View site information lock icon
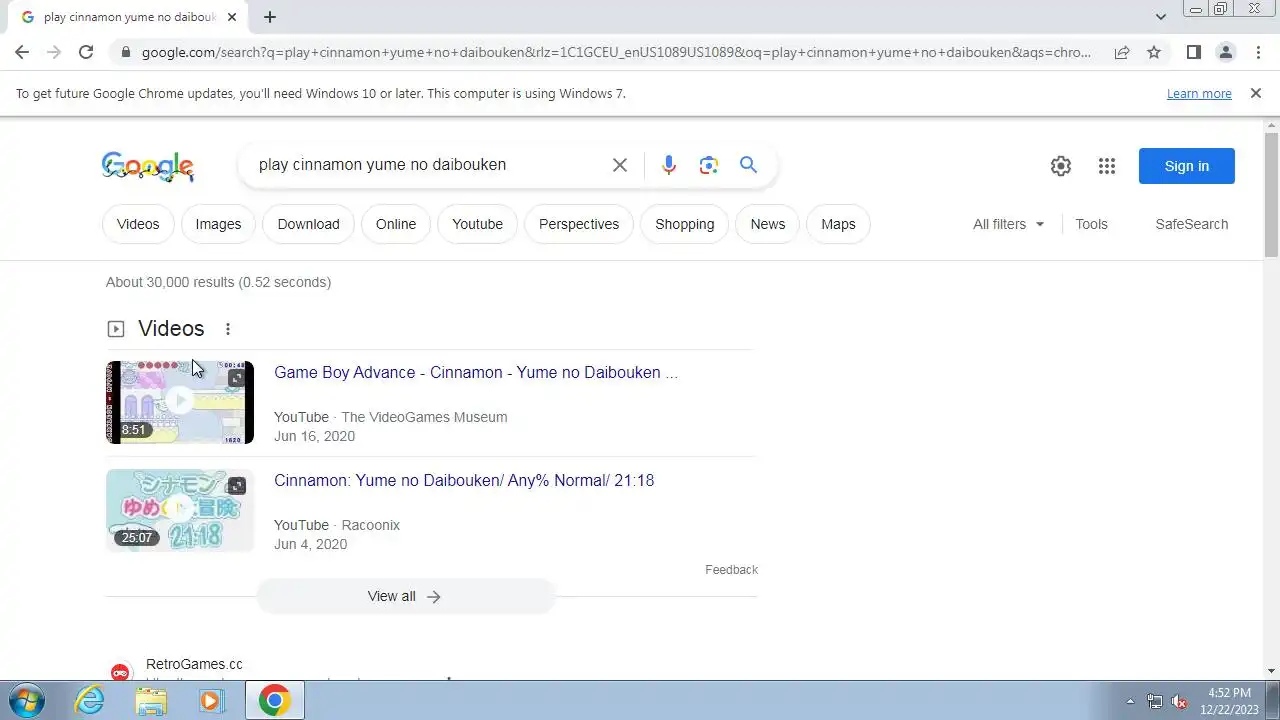This screenshot has width=1280, height=720. (124, 52)
